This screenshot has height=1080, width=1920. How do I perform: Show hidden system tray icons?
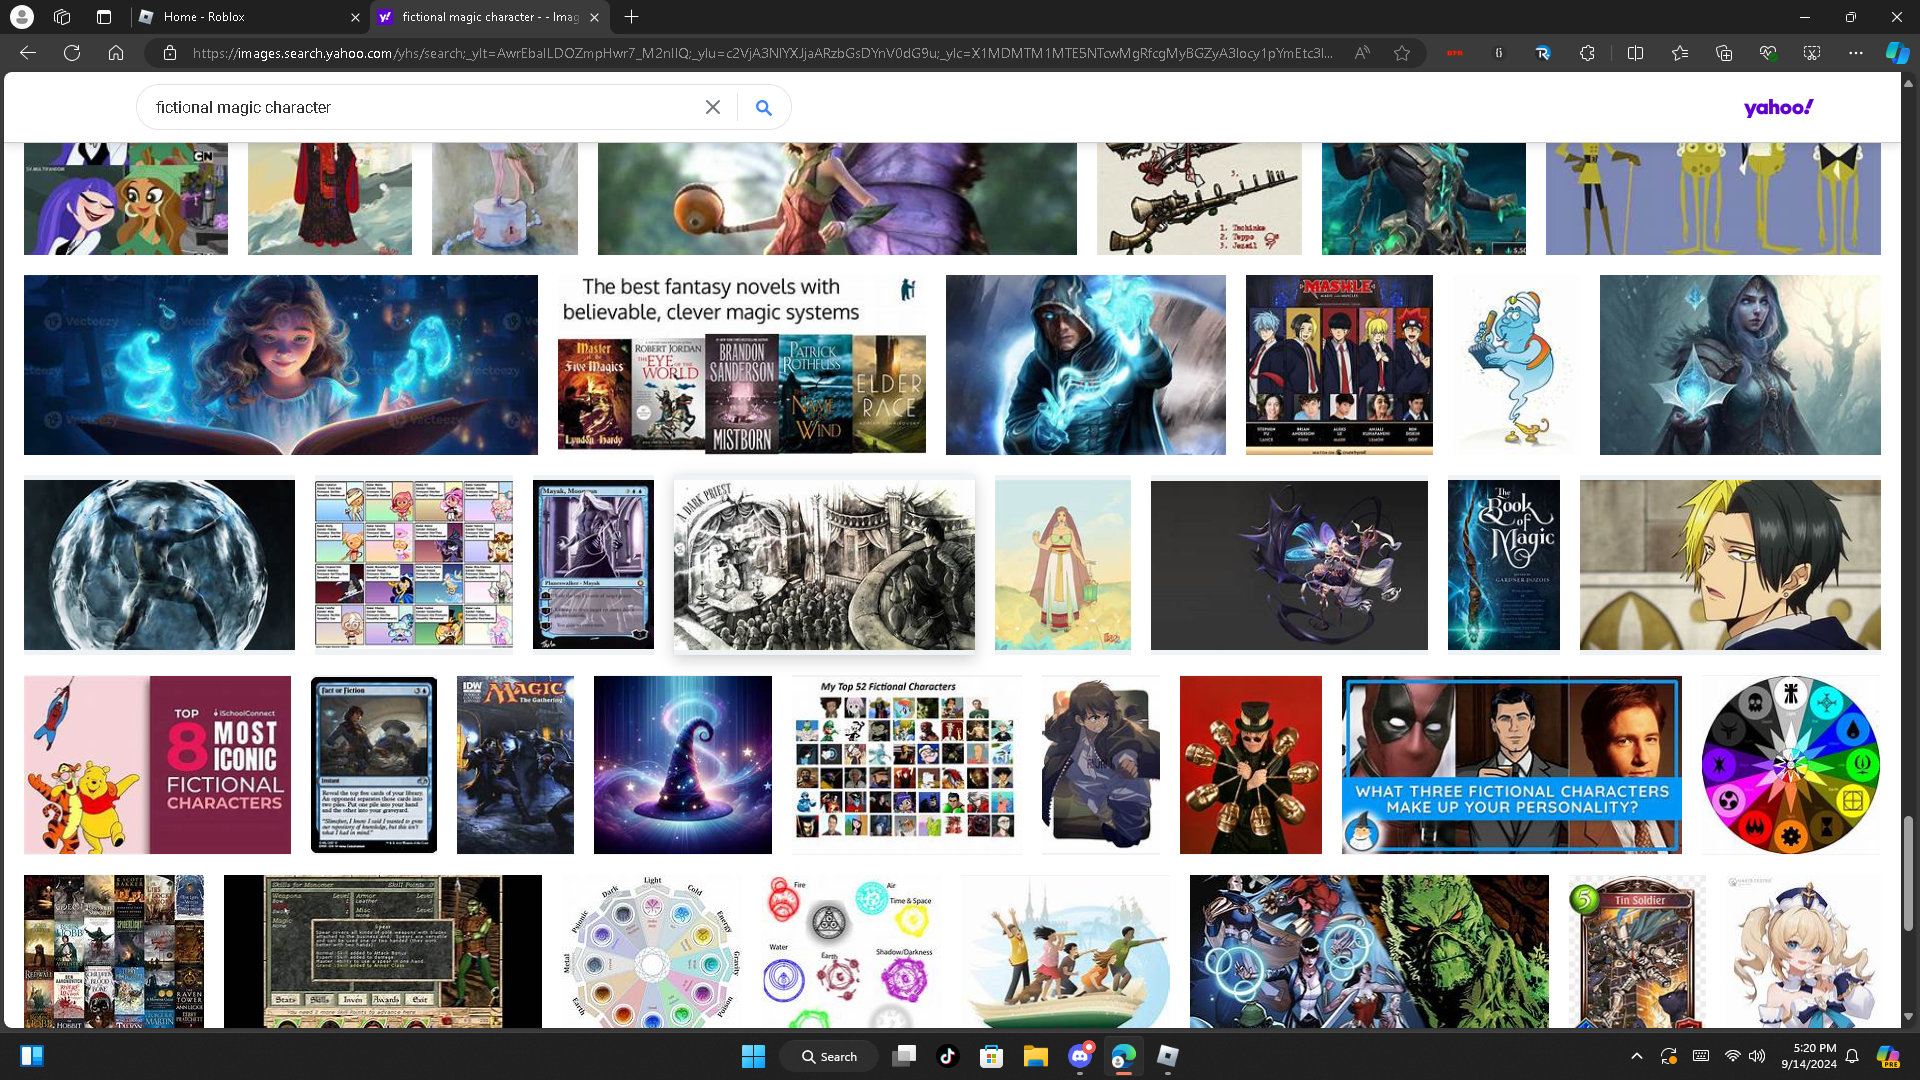pyautogui.click(x=1636, y=1056)
